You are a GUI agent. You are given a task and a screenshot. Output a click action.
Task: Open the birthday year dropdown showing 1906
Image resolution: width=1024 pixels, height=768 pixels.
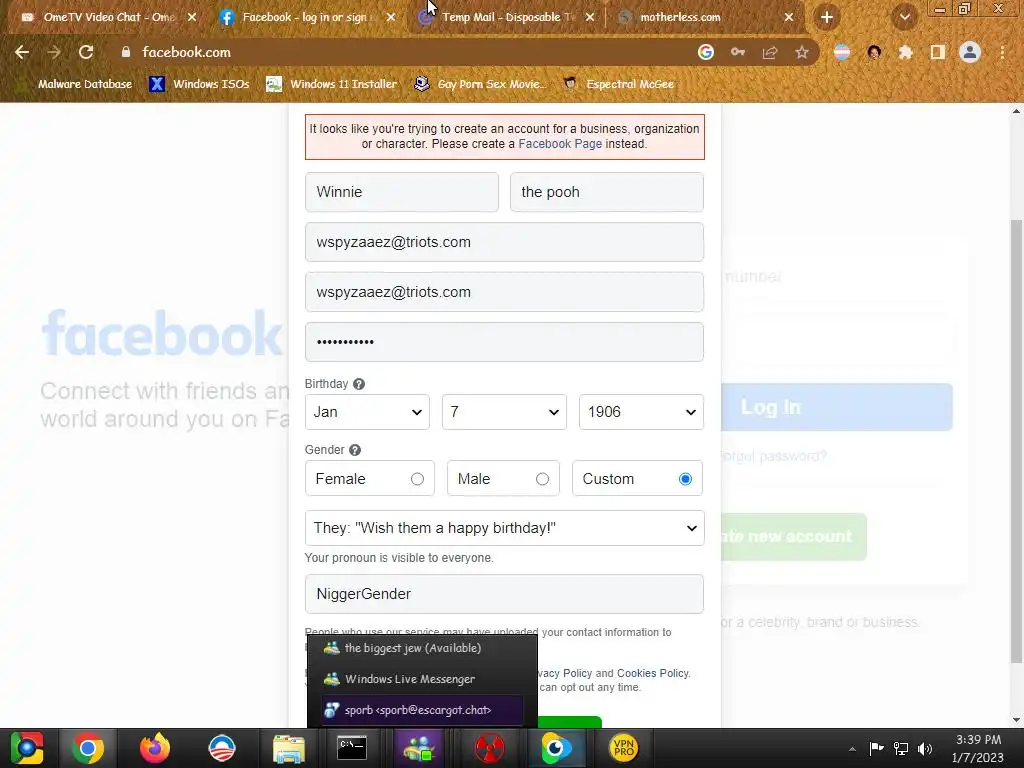pyautogui.click(x=641, y=412)
